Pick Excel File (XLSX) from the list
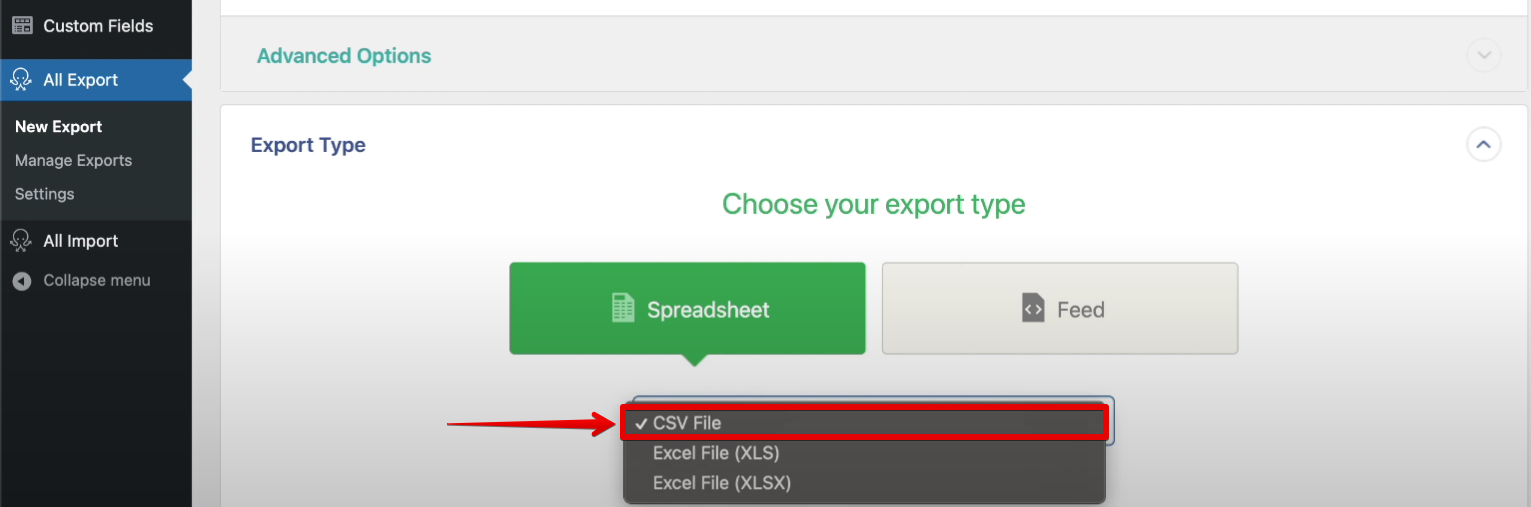 [x=721, y=483]
